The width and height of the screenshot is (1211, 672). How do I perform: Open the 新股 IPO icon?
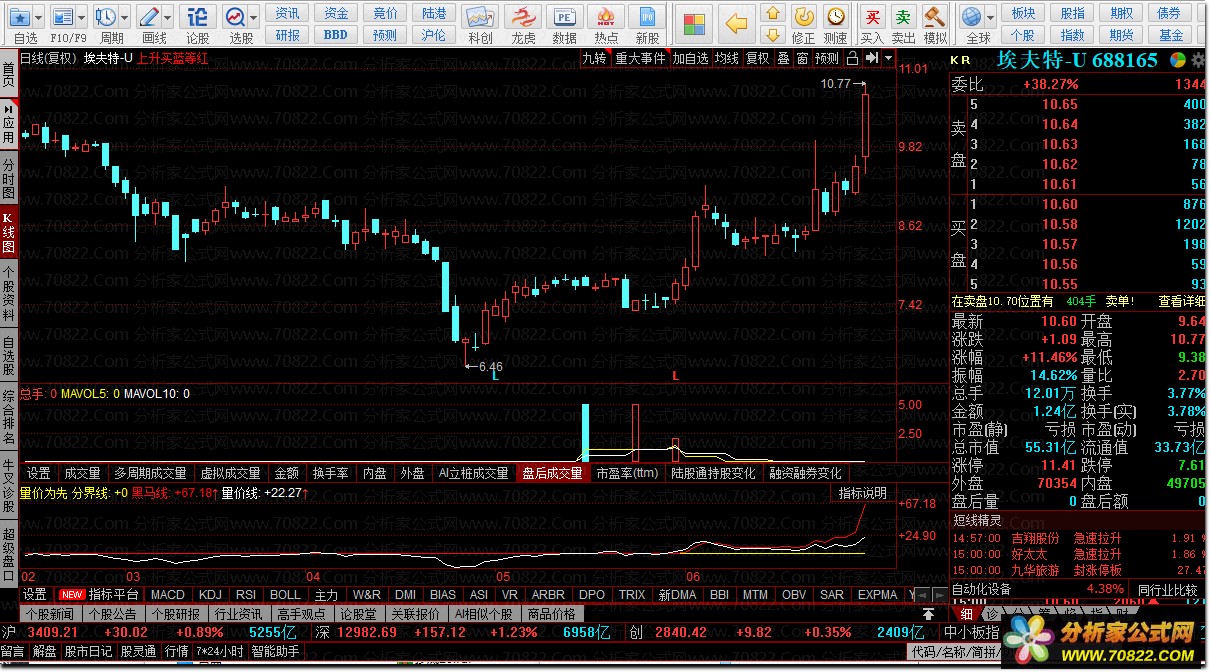pyautogui.click(x=647, y=18)
